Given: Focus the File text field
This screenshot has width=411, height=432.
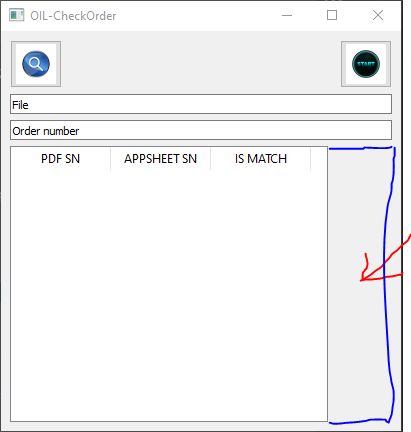Looking at the screenshot, I should click(201, 104).
